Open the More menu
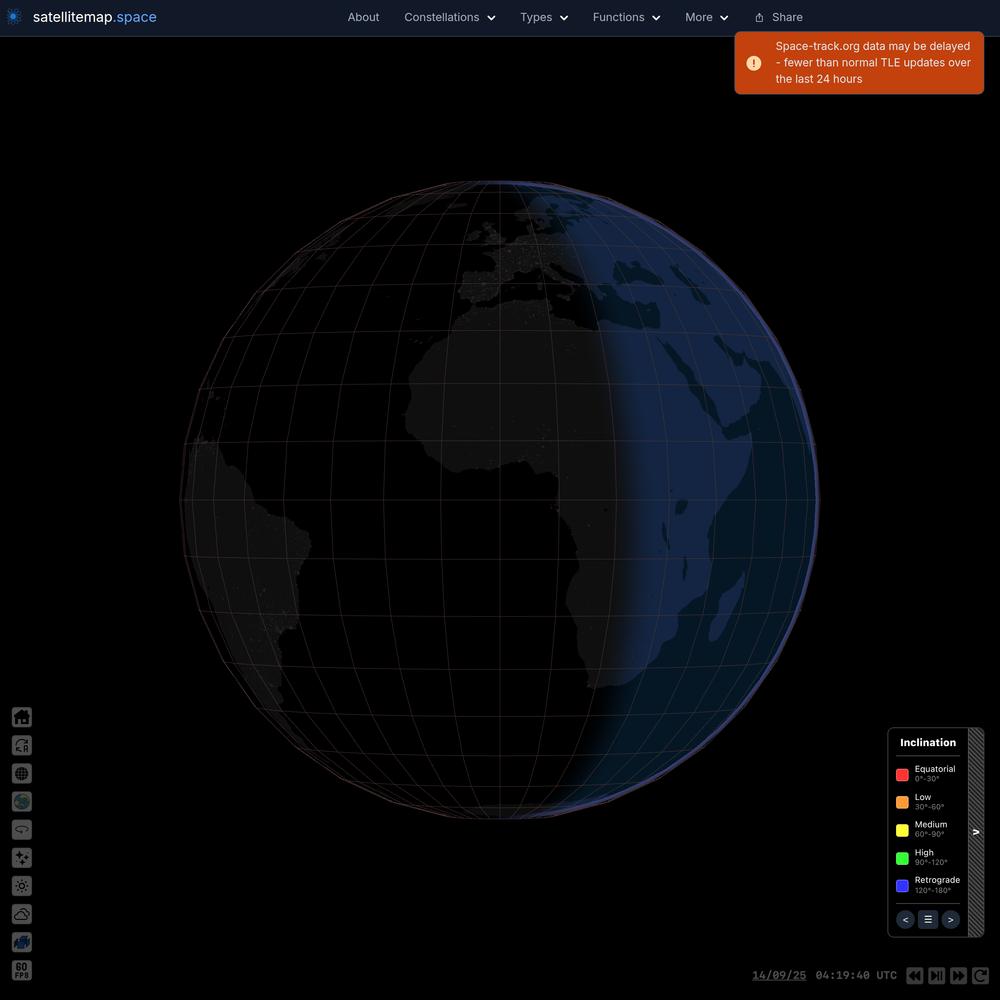The height and width of the screenshot is (1000, 1000). (706, 17)
